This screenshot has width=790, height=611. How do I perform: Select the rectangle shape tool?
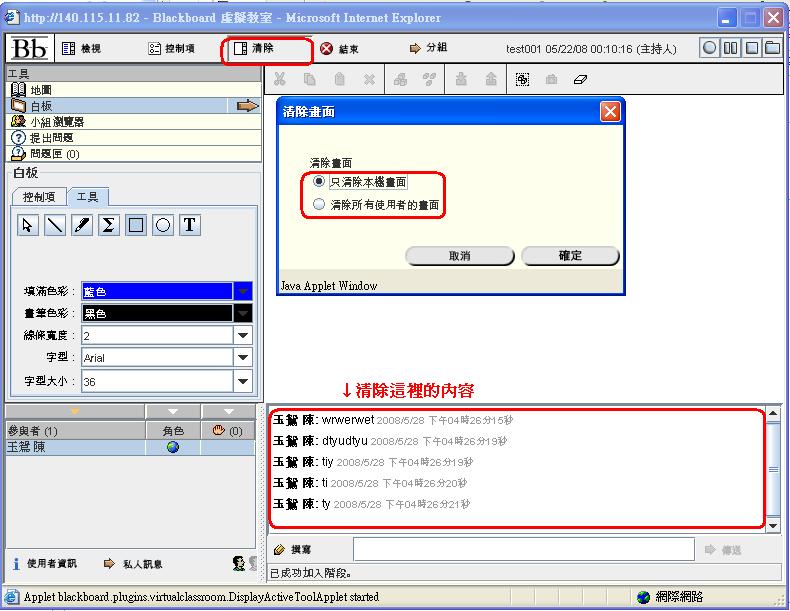click(x=136, y=225)
